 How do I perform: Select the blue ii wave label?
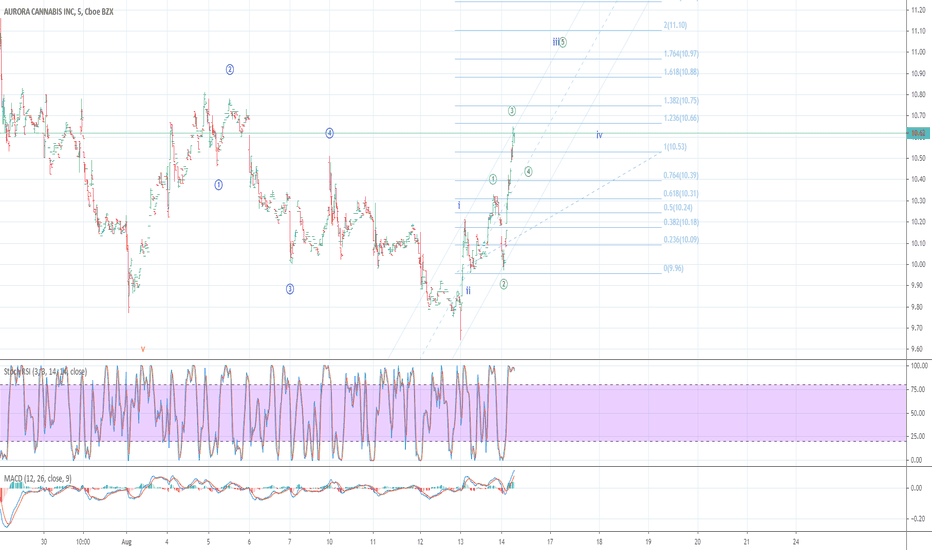pyautogui.click(x=468, y=290)
